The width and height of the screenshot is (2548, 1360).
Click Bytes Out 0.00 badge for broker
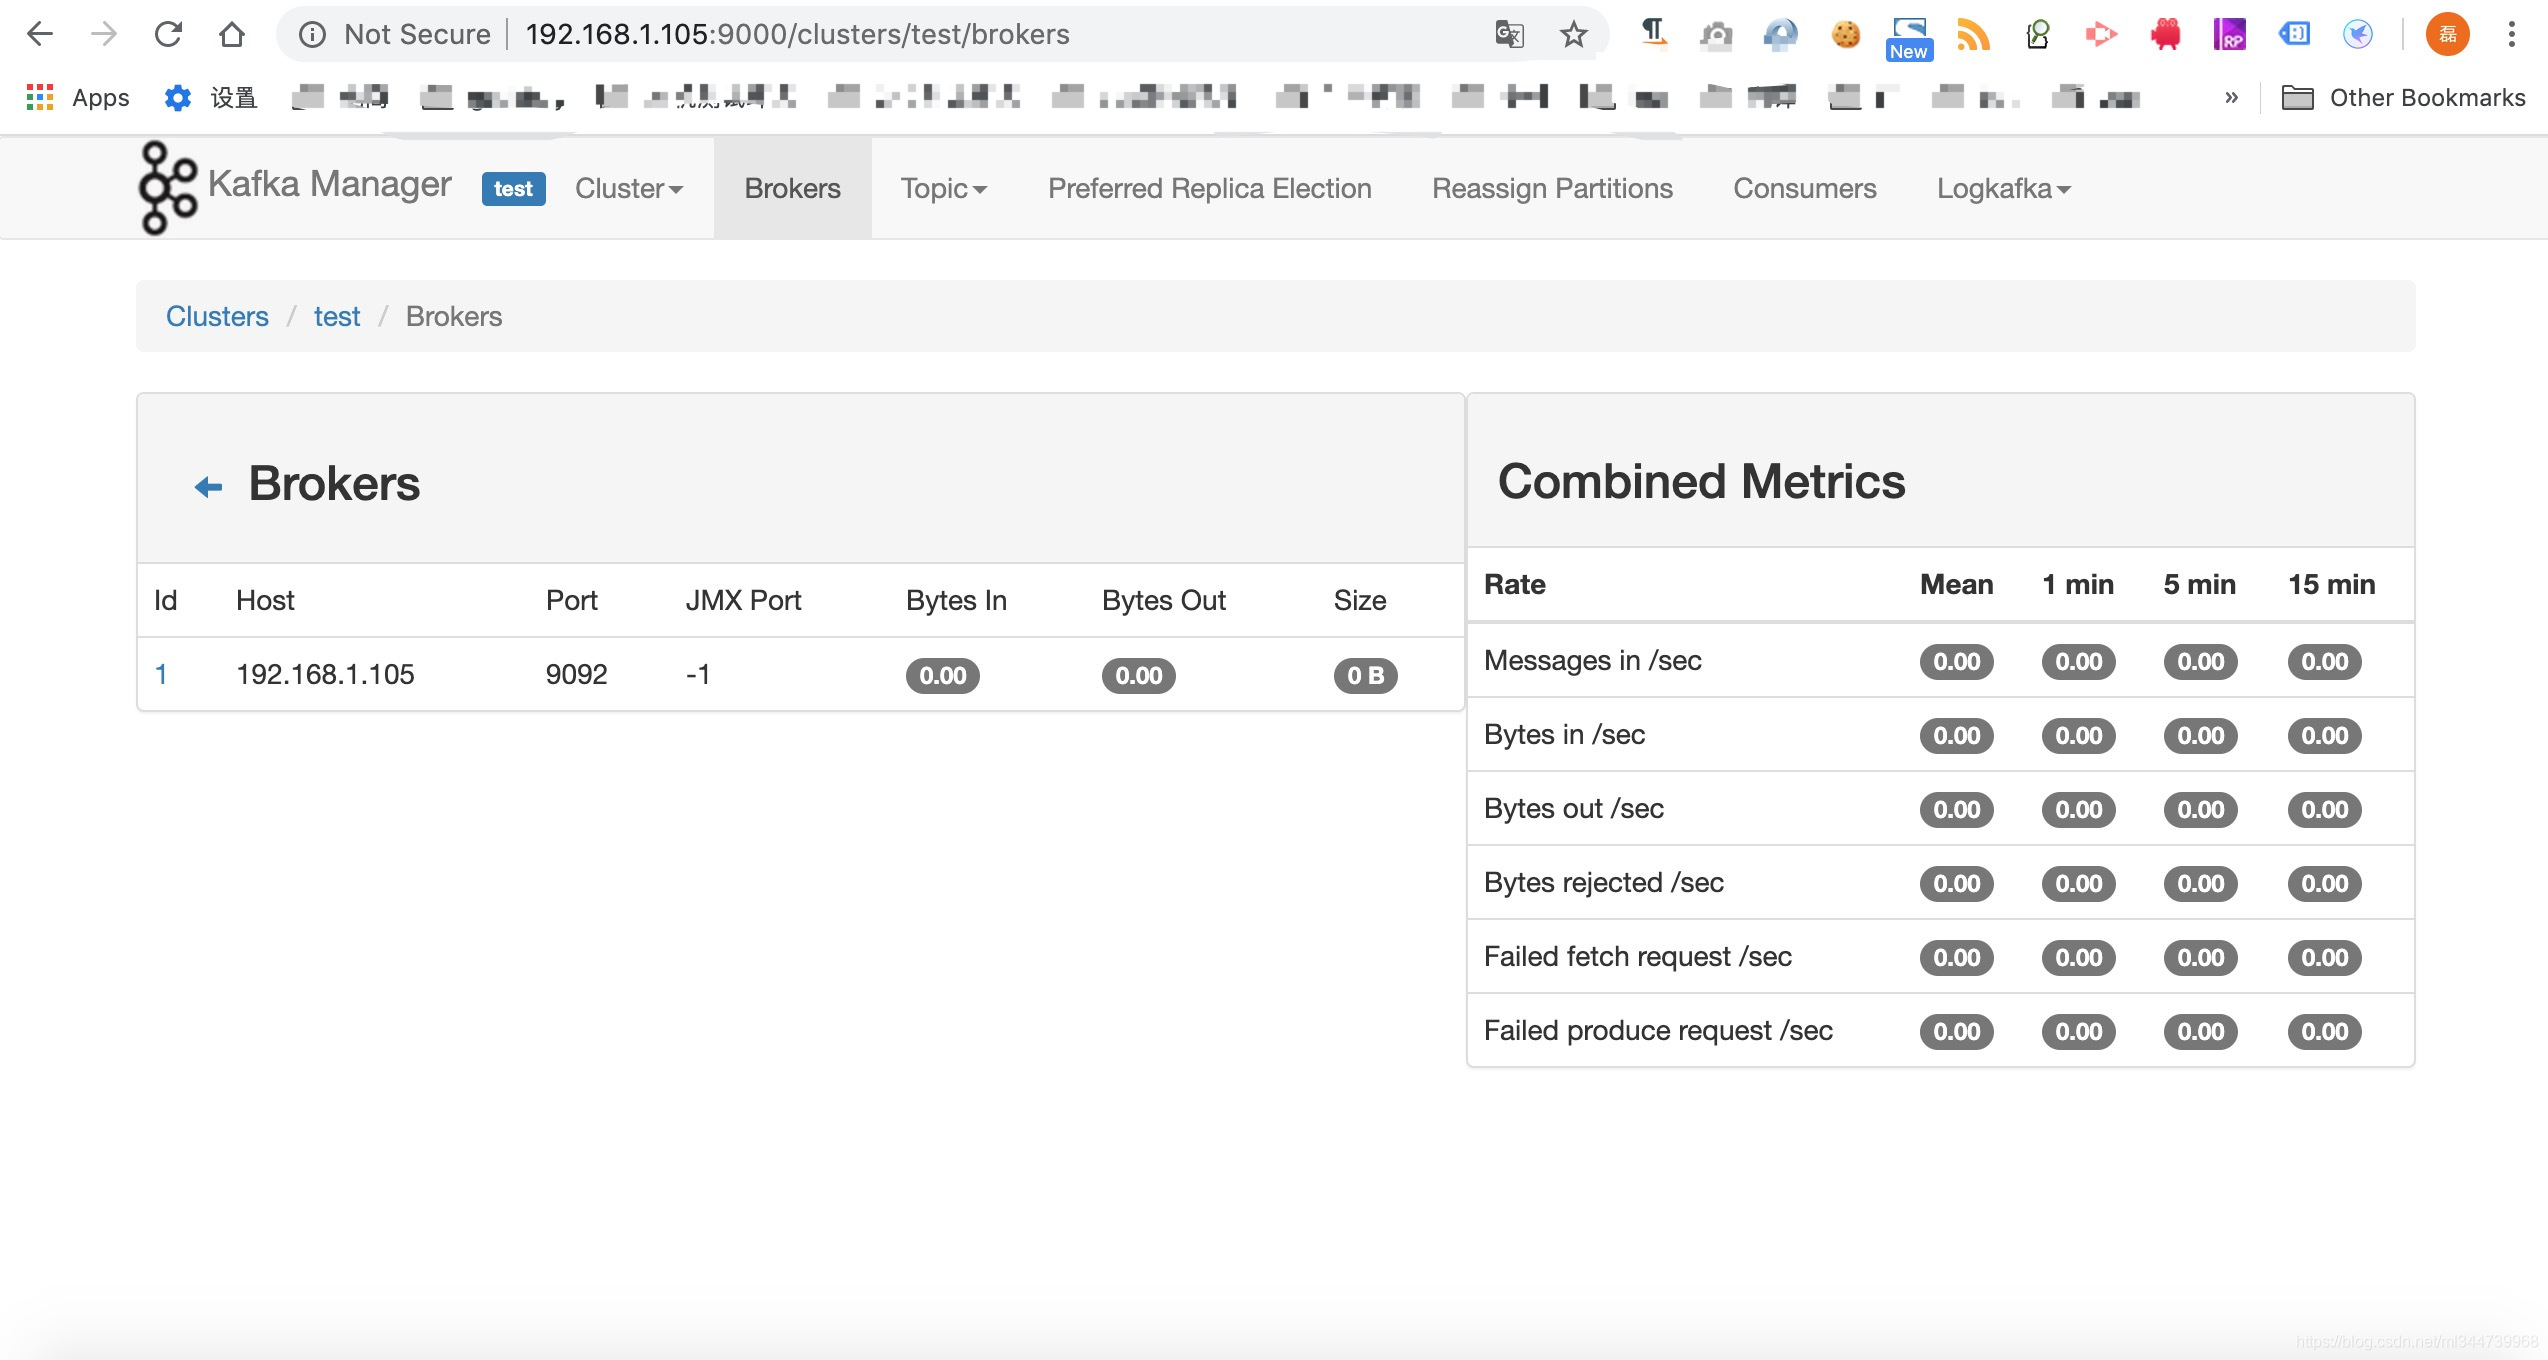click(1138, 675)
